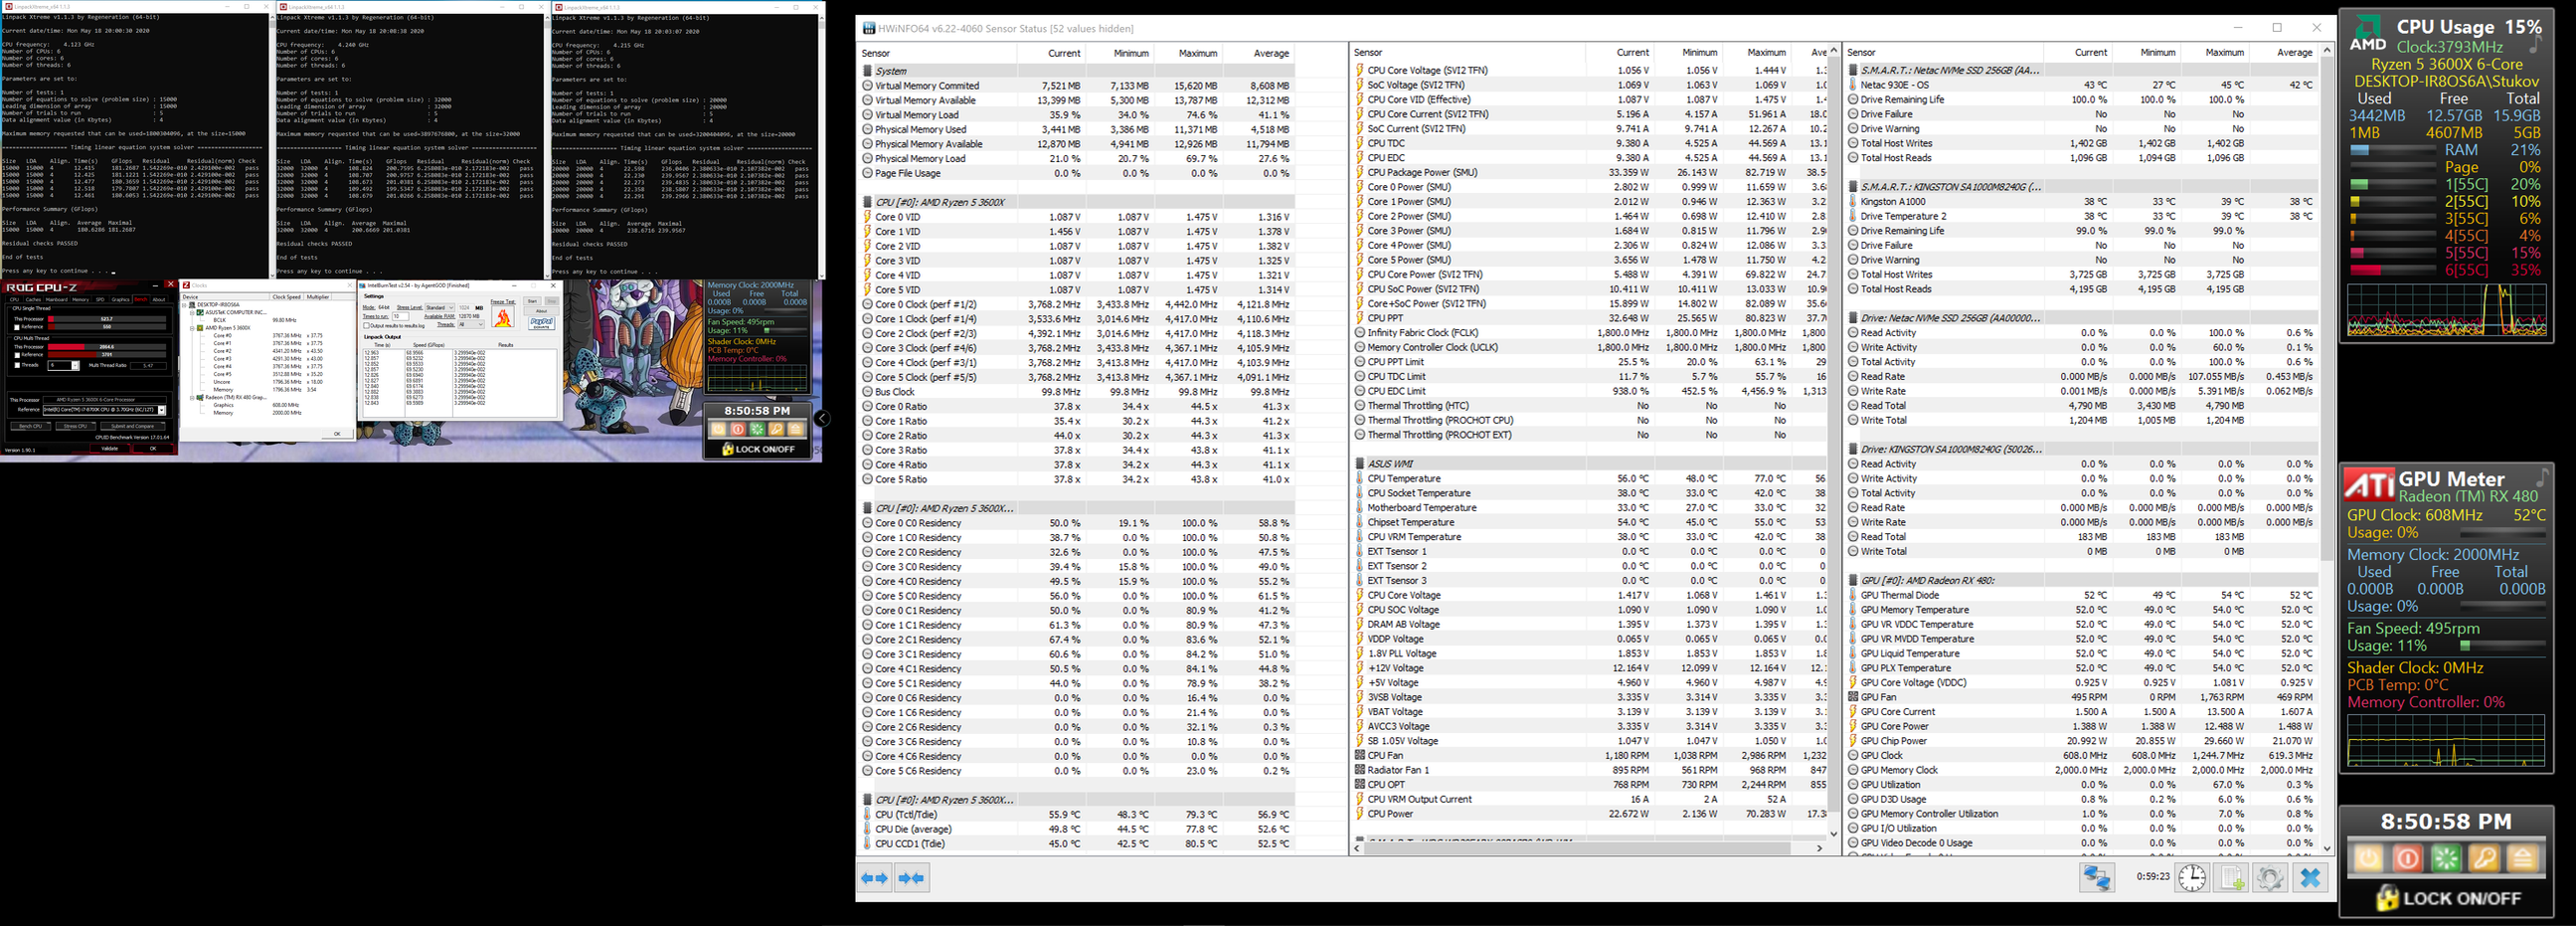Click About button in IntelBurnTest
The width and height of the screenshot is (2576, 926).
[541, 311]
